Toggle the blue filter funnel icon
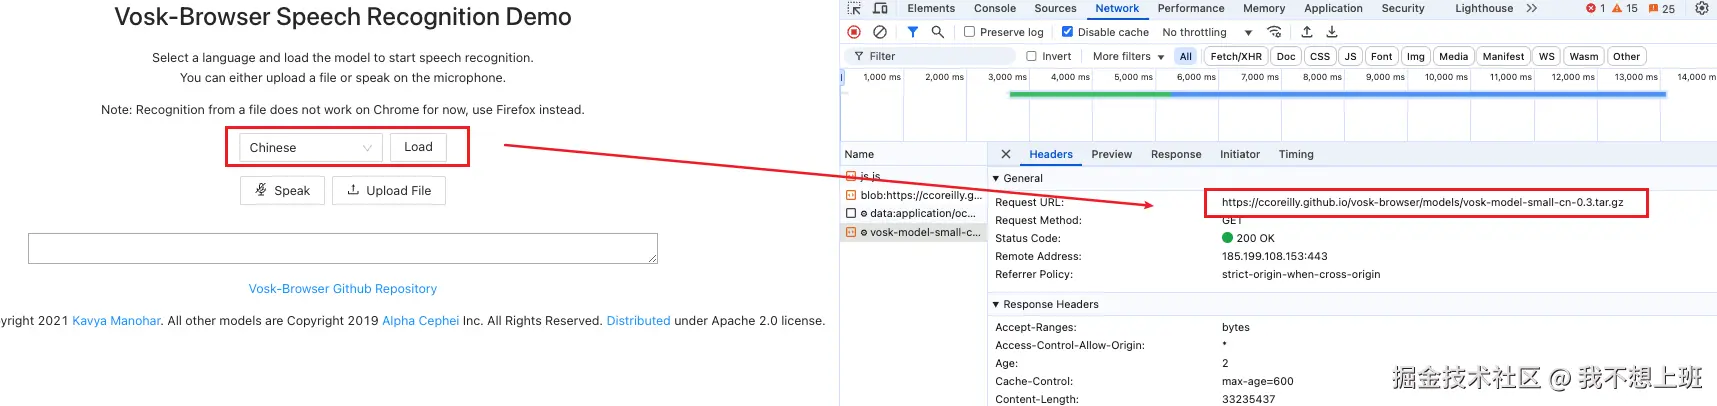The image size is (1717, 406). click(912, 32)
